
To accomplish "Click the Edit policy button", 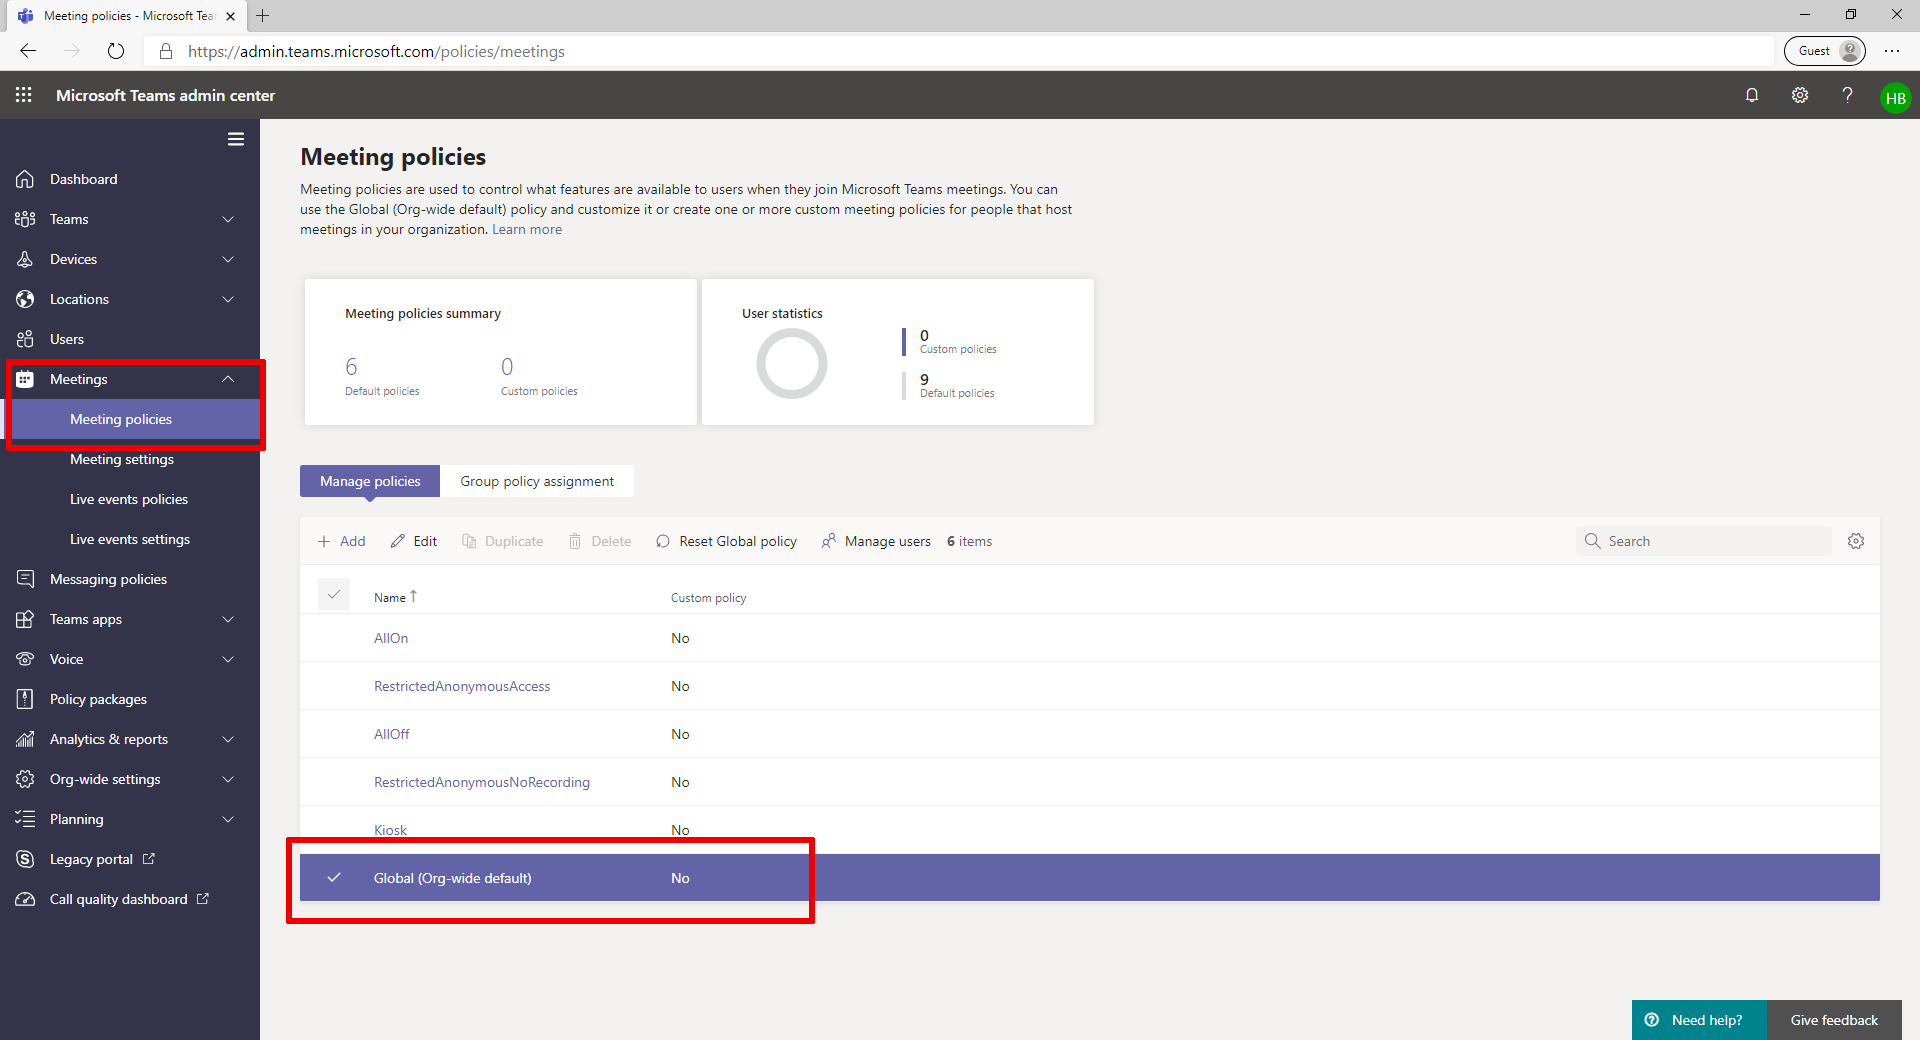I will tap(414, 541).
